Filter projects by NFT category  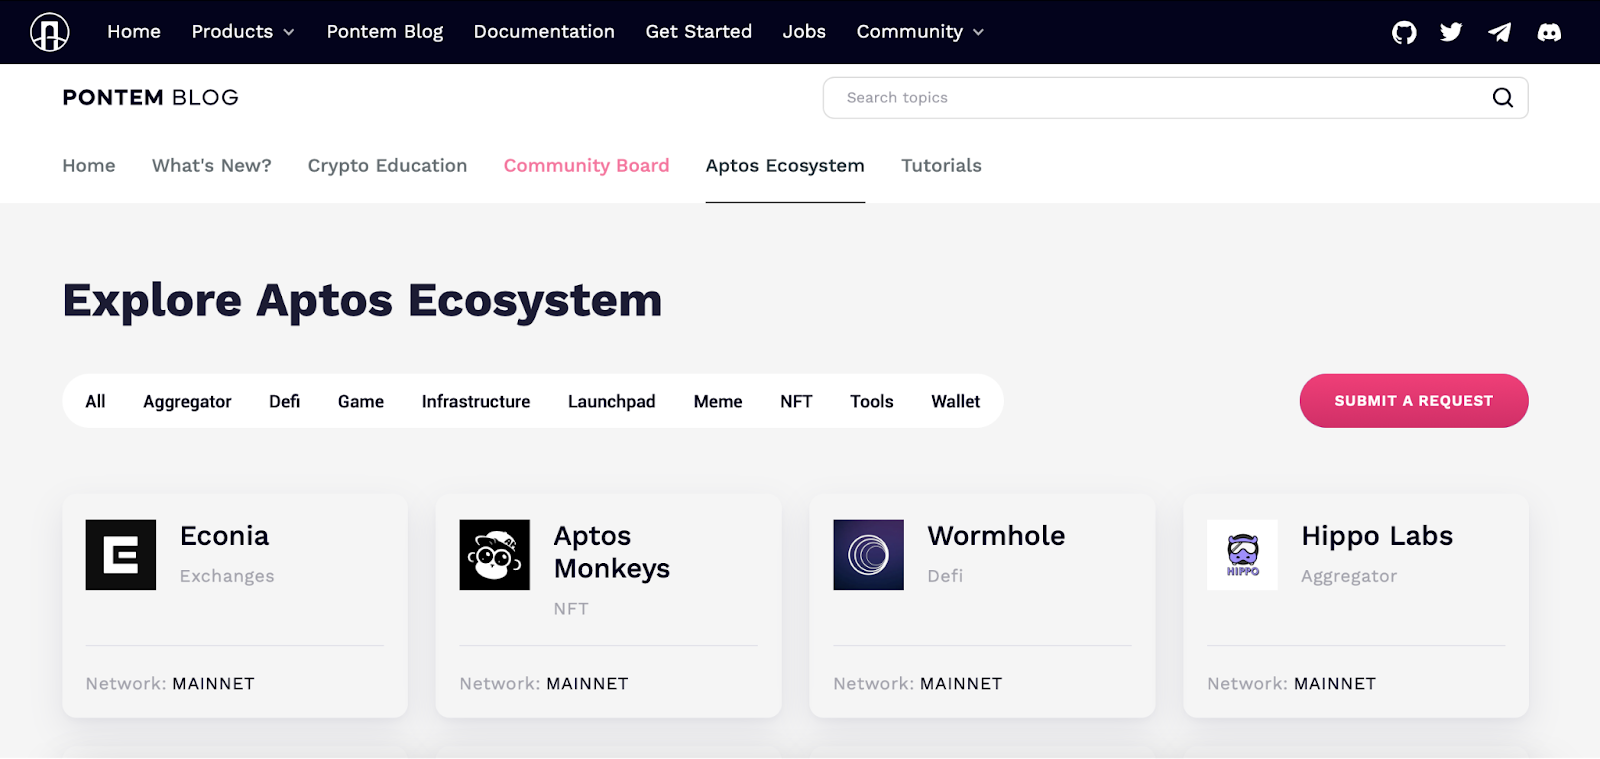[796, 402]
